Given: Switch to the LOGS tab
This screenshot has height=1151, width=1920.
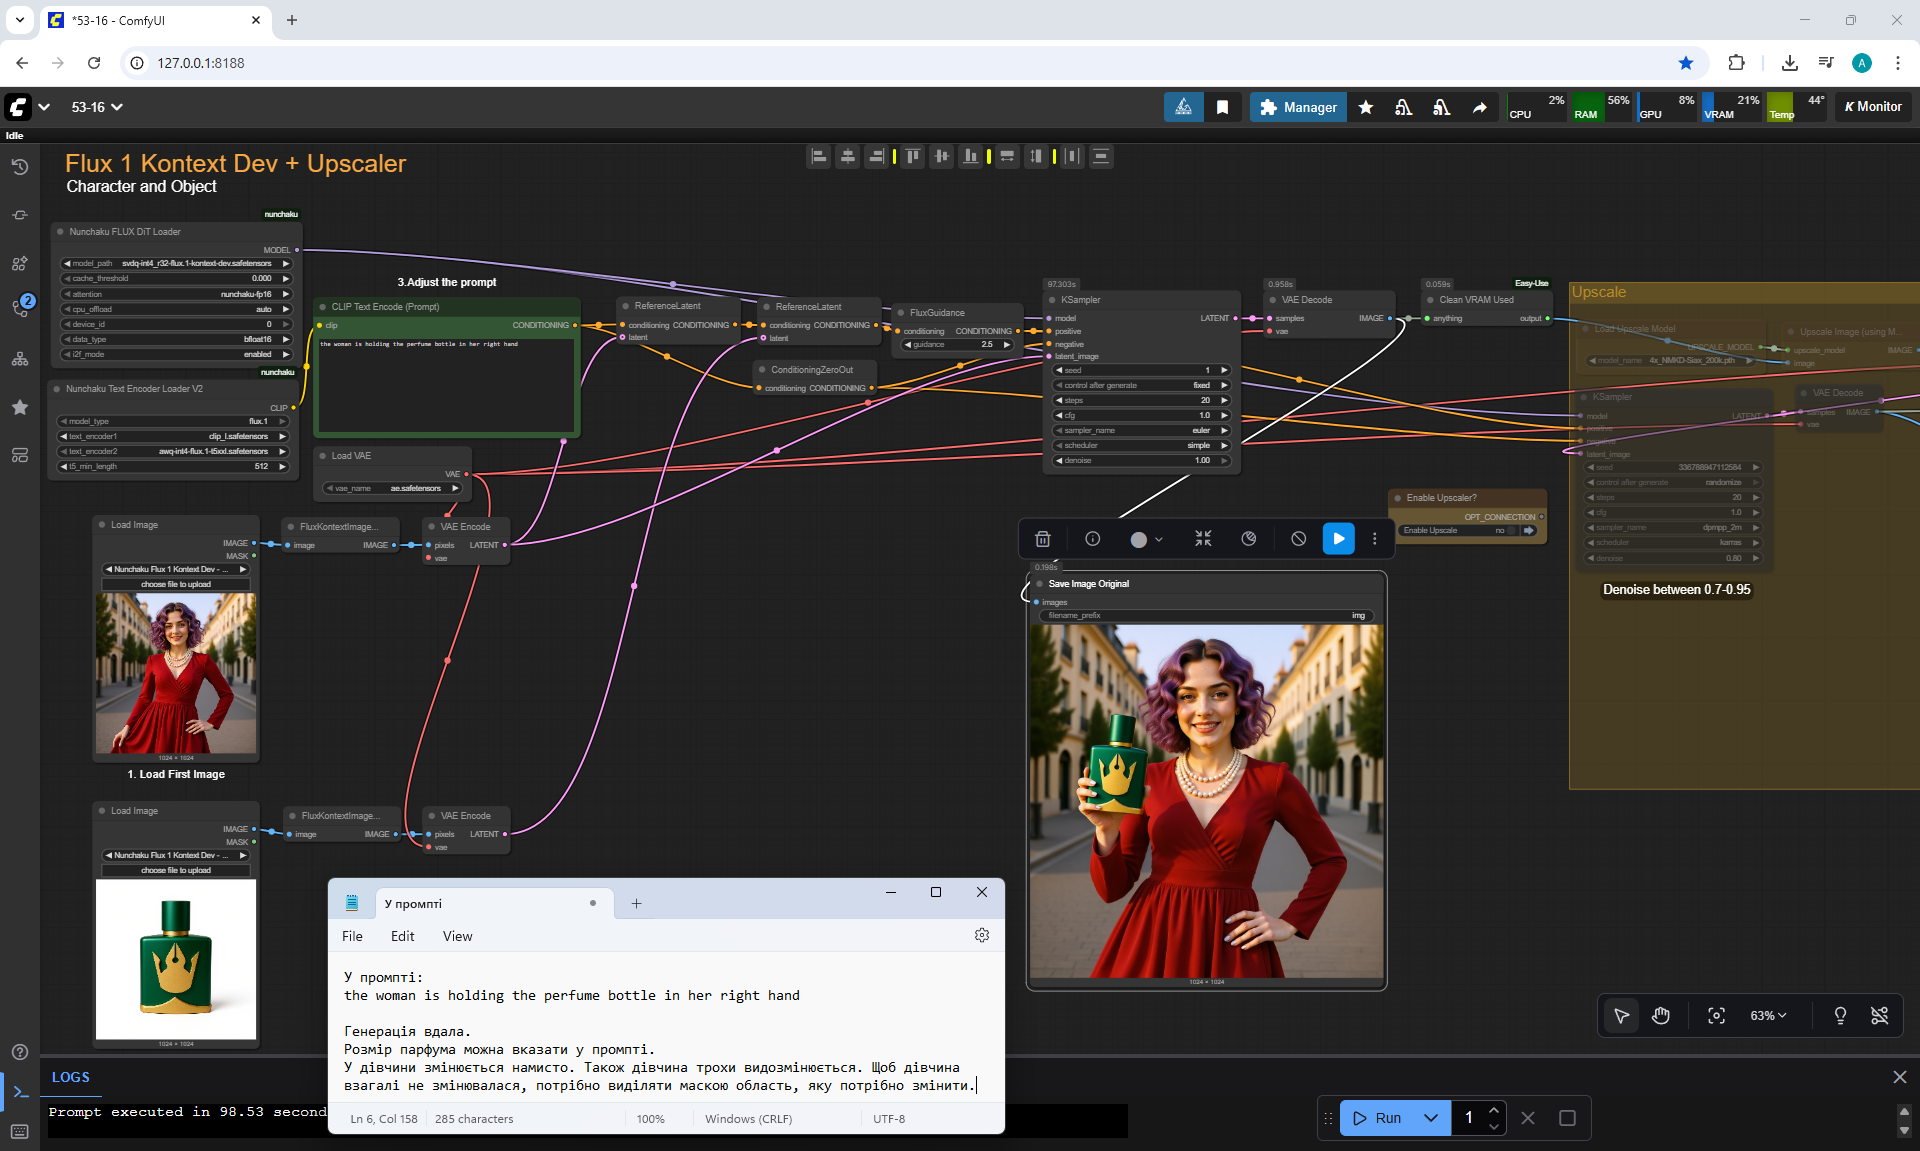Looking at the screenshot, I should point(71,1077).
